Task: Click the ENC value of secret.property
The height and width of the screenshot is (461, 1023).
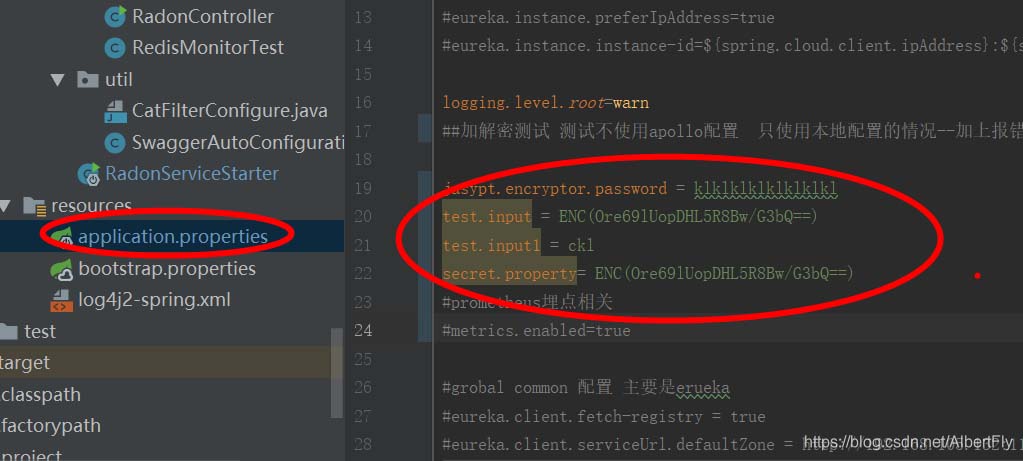Action: click(724, 273)
